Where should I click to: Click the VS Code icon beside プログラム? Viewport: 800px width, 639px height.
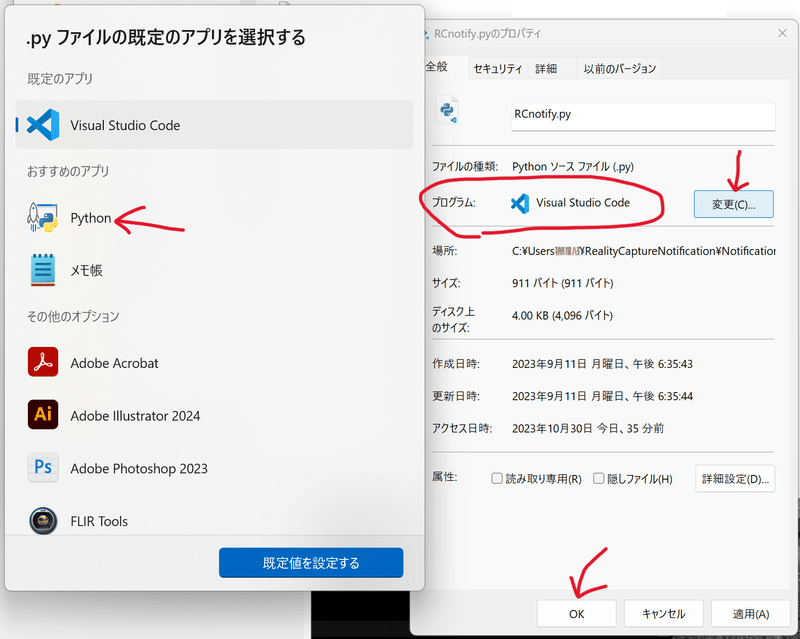click(520, 204)
